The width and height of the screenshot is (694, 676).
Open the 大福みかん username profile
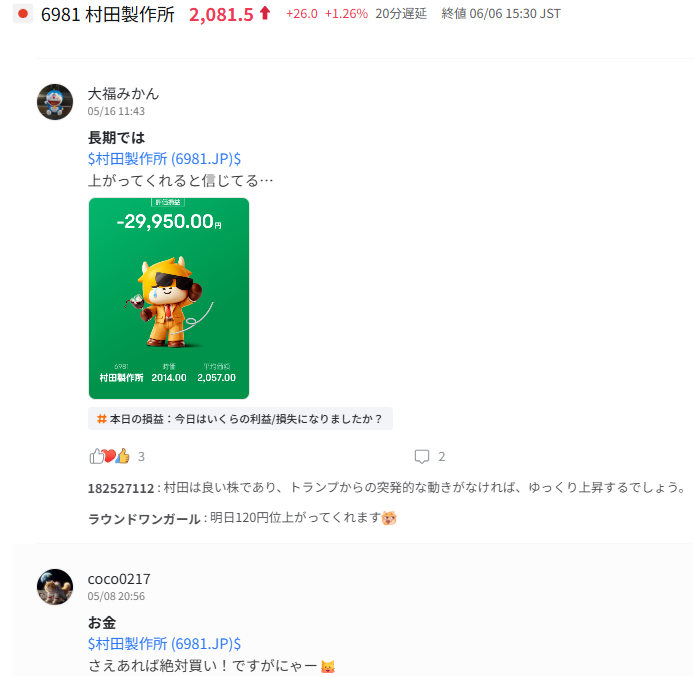pos(123,94)
